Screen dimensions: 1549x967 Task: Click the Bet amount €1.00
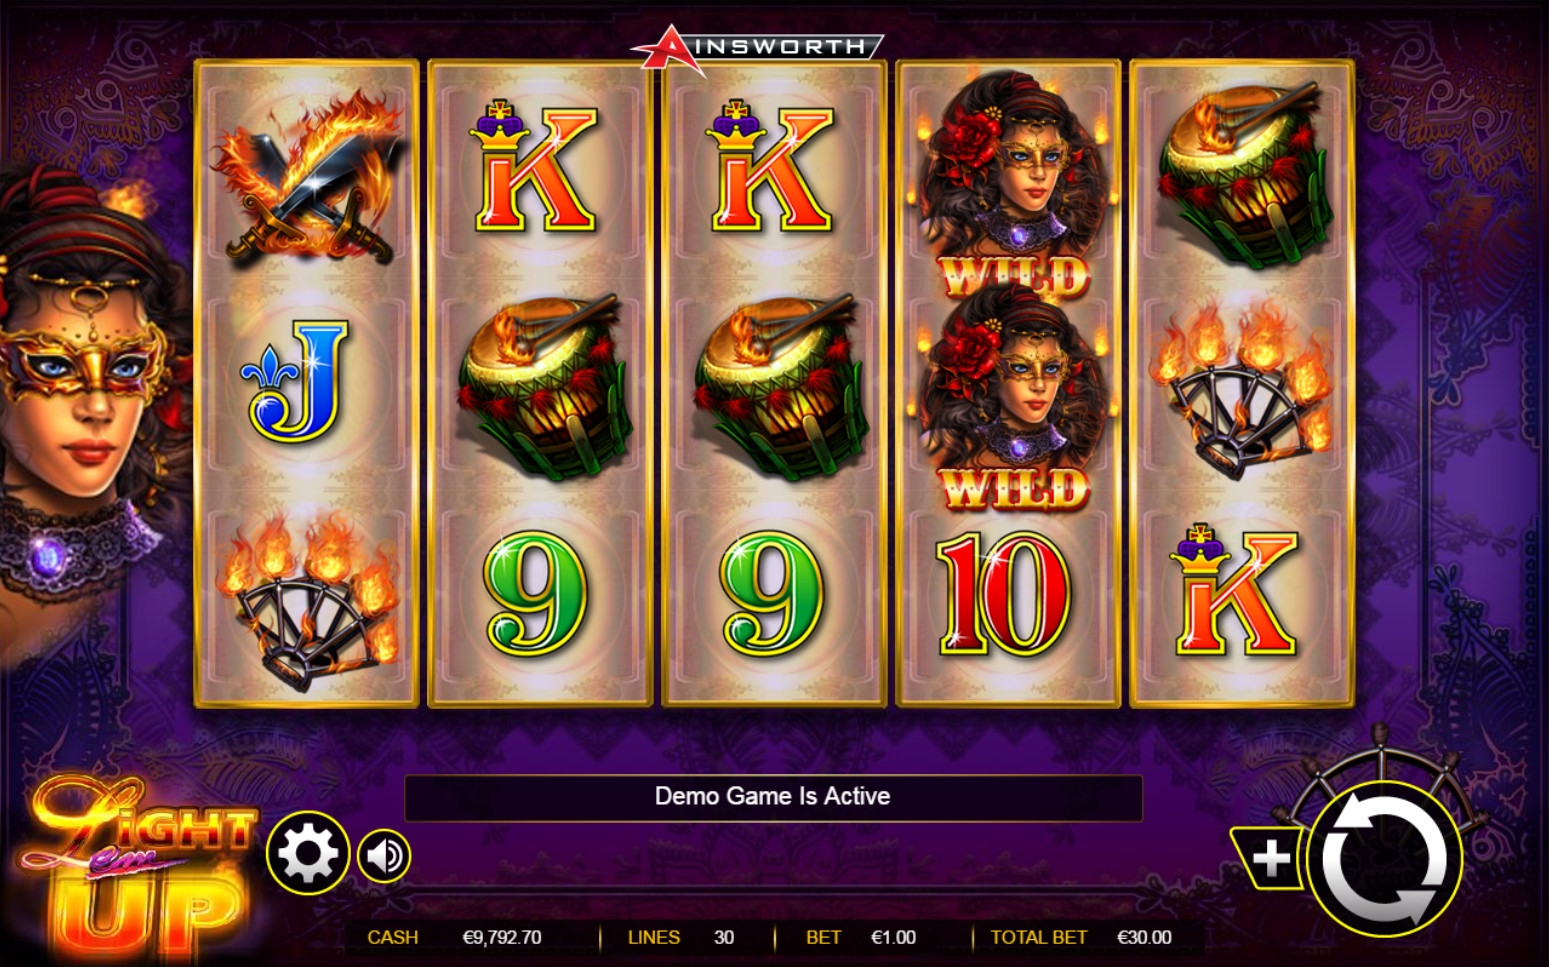tap(893, 938)
